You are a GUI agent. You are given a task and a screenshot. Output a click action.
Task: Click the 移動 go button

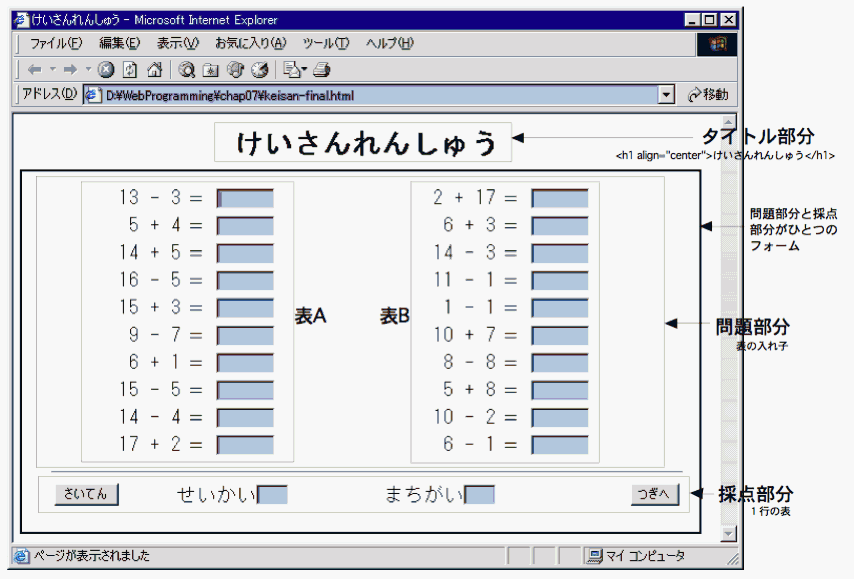[x=708, y=95]
